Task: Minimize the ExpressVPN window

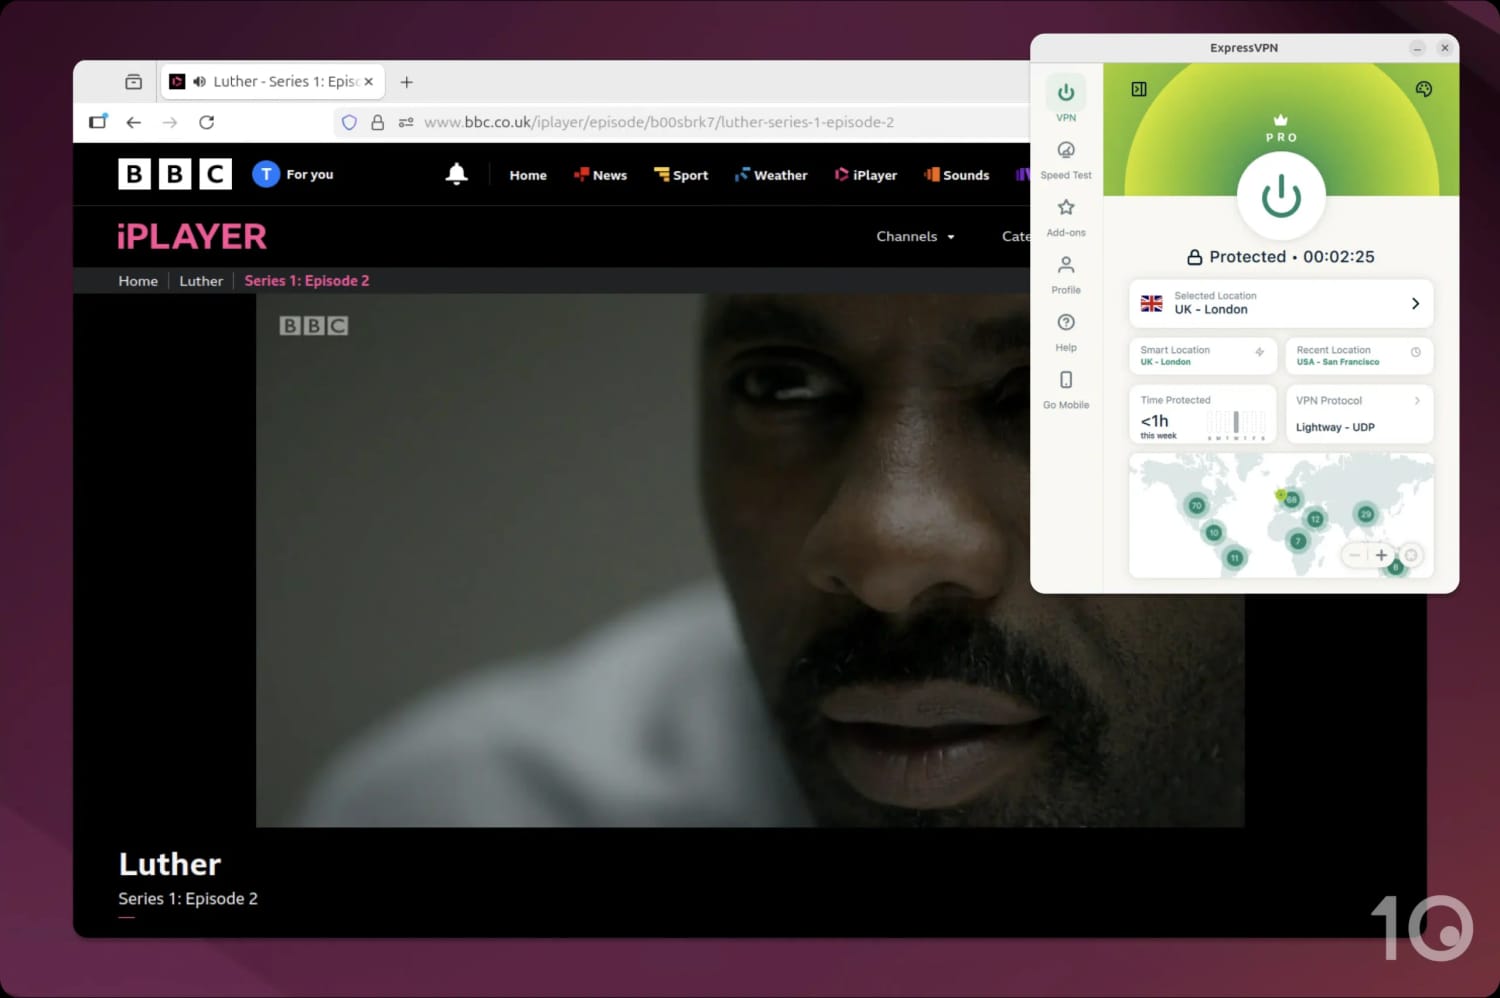Action: click(x=1417, y=48)
